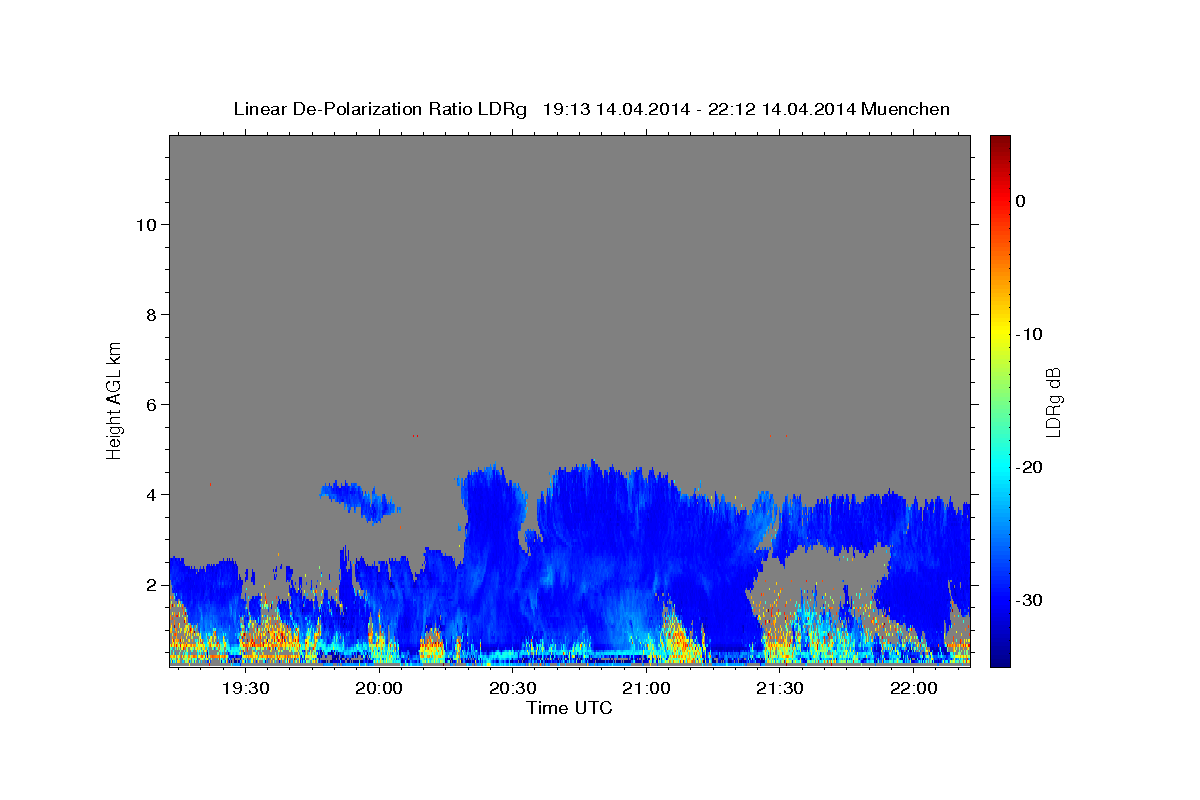The width and height of the screenshot is (1200, 800).
Task: Click the plot title 'Linear De-Polarization Ratio LDRg'
Action: [379, 109]
